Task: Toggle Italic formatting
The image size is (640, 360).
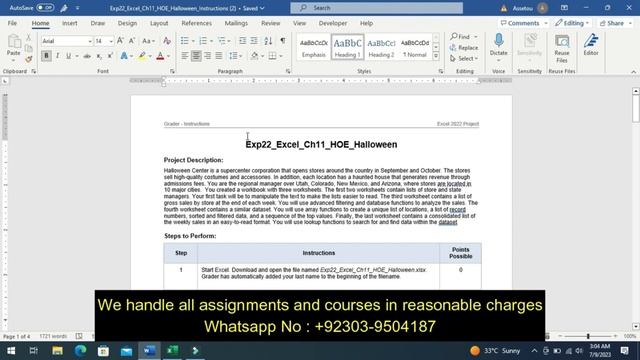Action: (x=58, y=56)
